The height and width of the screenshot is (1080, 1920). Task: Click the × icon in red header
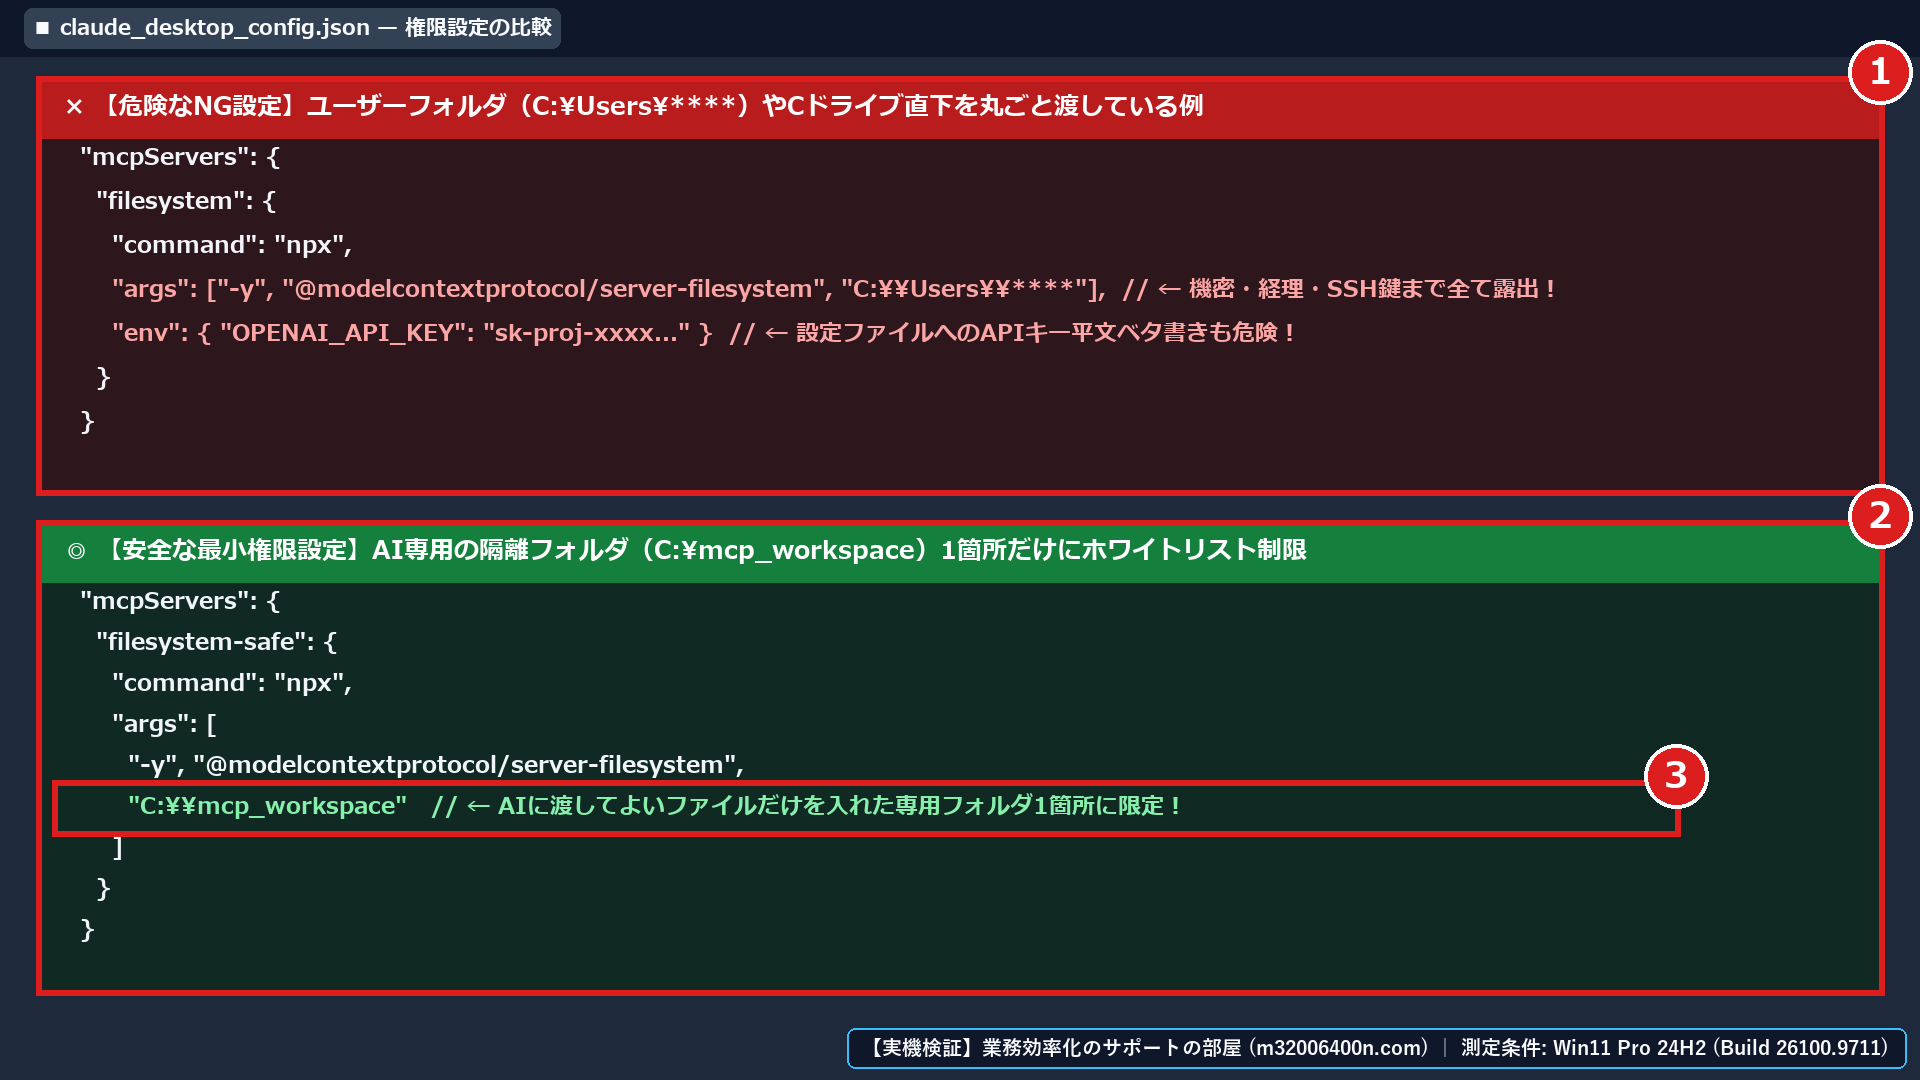74,107
